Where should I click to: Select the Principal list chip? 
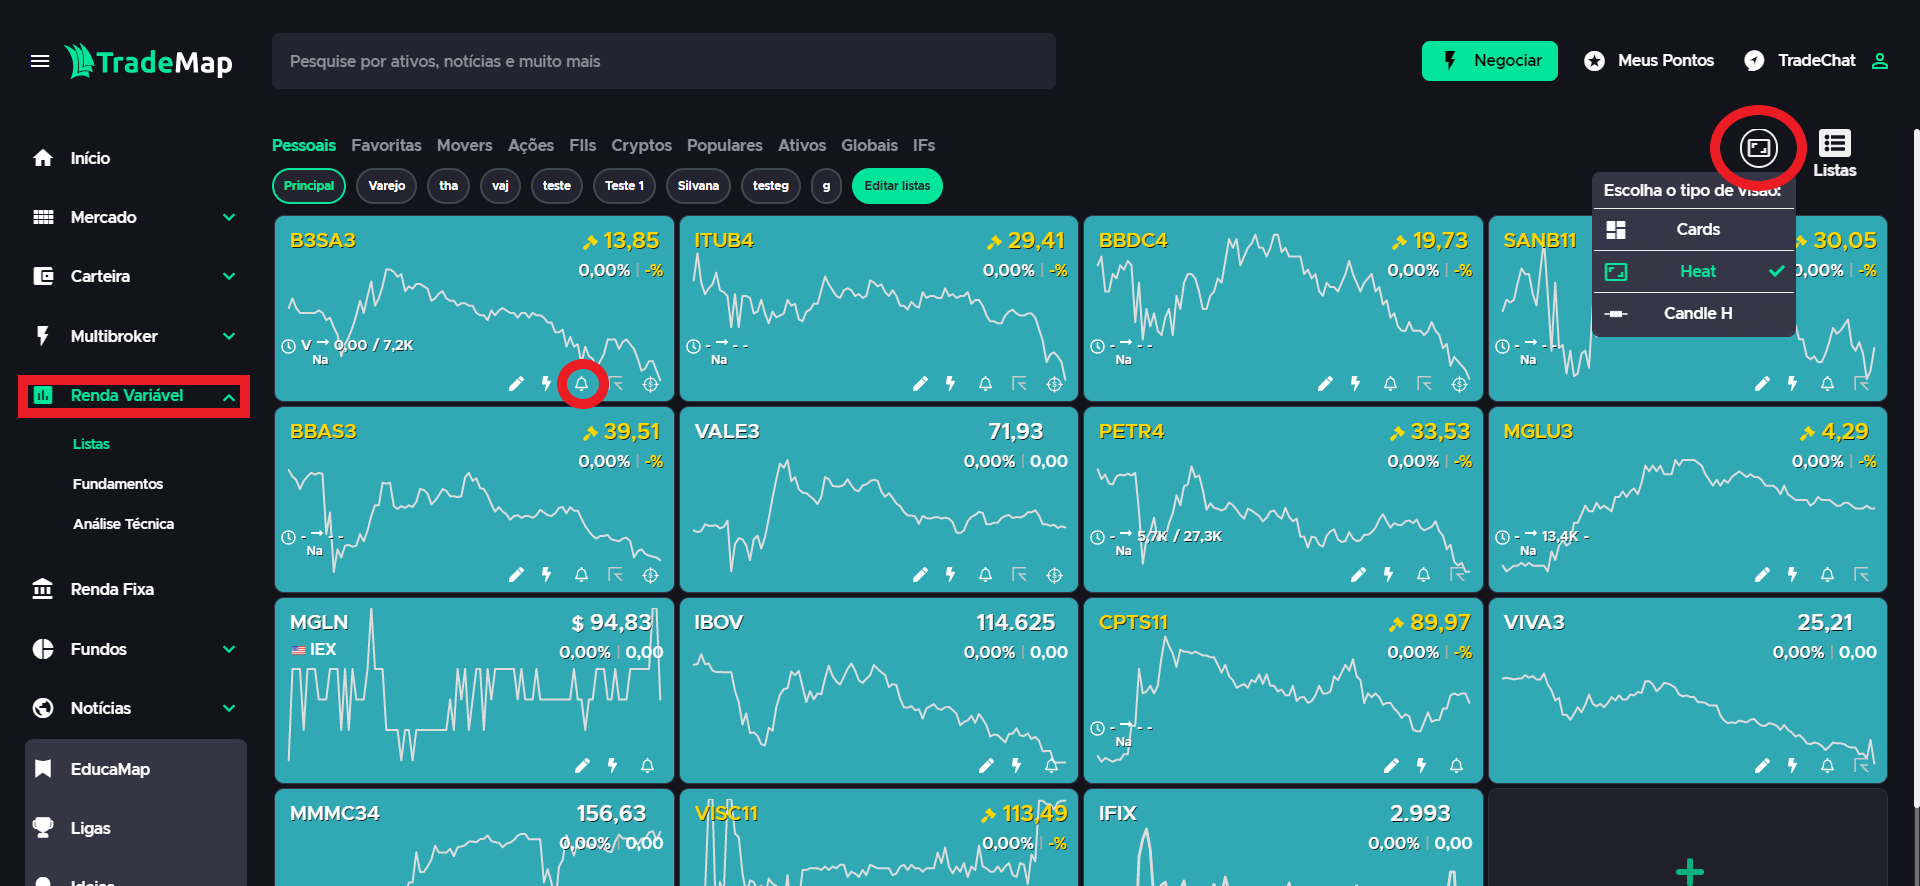pyautogui.click(x=309, y=186)
